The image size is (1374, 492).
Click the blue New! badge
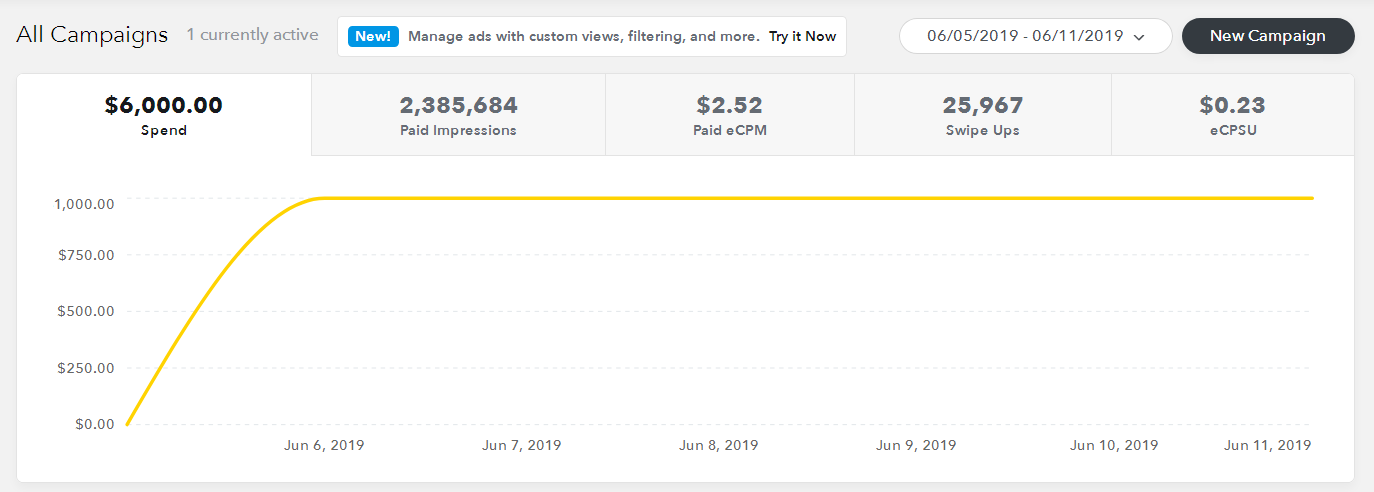click(x=374, y=36)
